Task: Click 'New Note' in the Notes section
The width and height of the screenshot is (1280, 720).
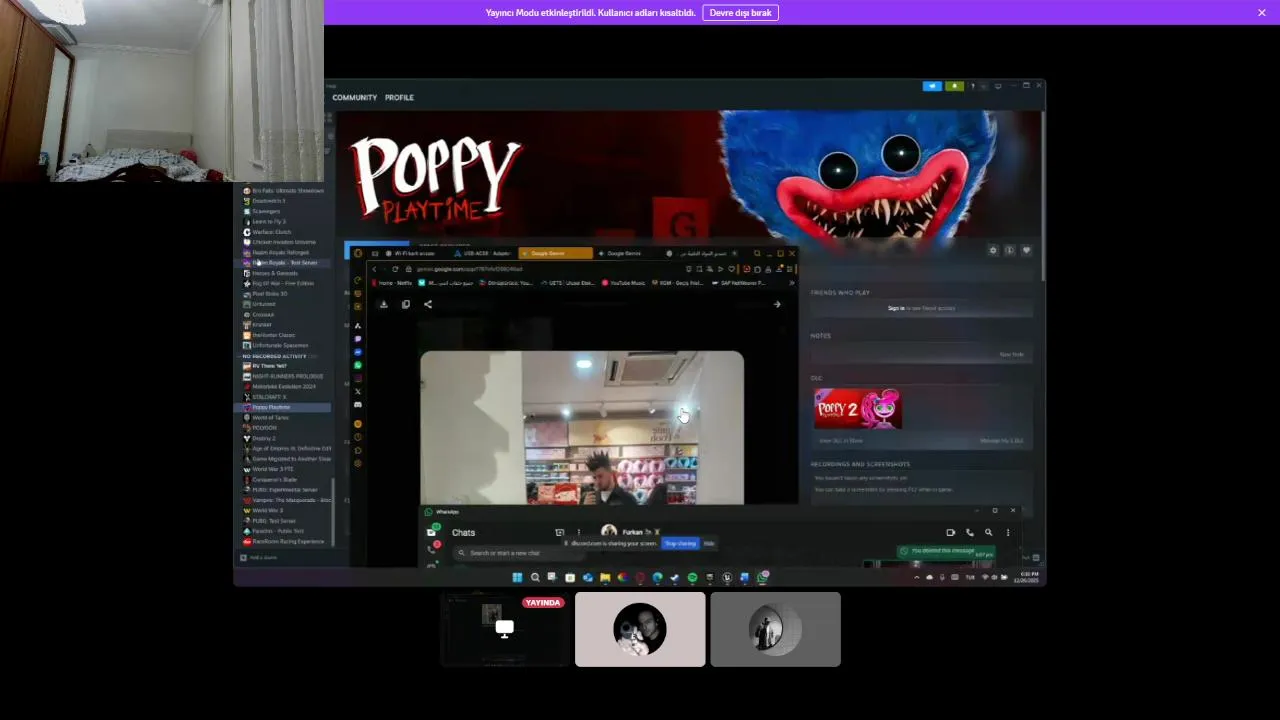Action: pos(1012,355)
